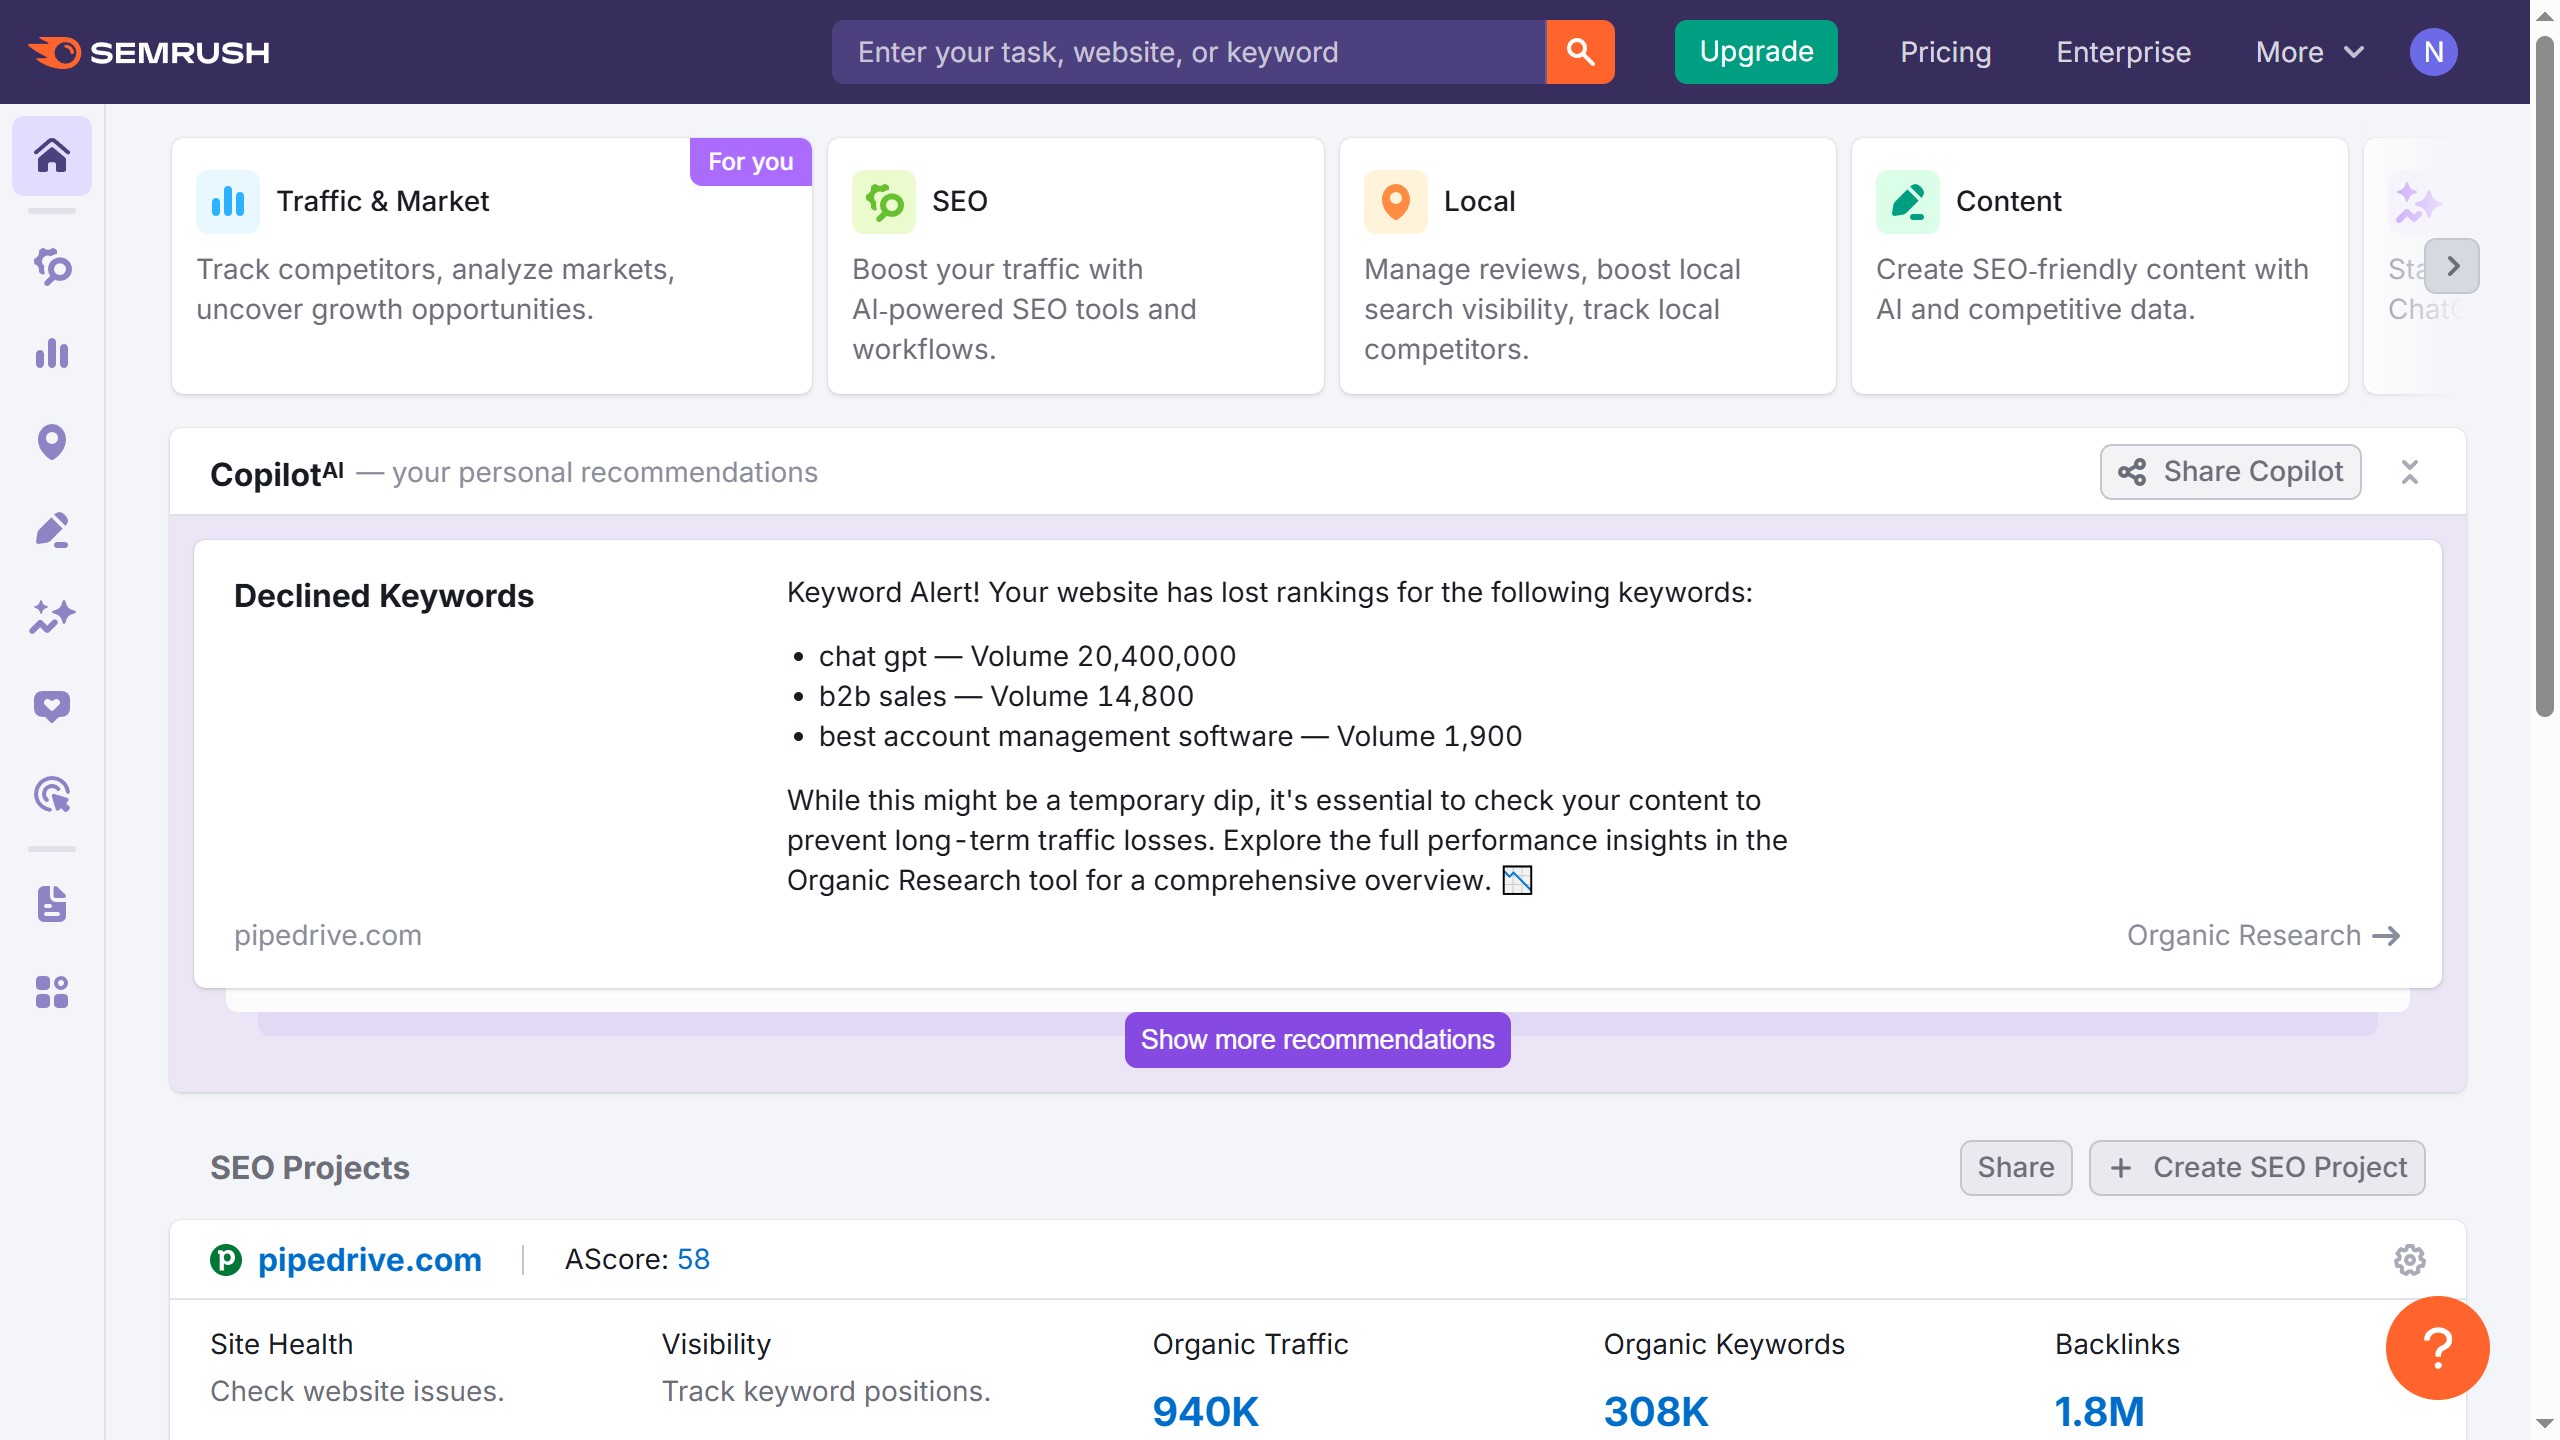The image size is (2560, 1440).
Task: Open the Content toolkit card
Action: click(x=2100, y=266)
